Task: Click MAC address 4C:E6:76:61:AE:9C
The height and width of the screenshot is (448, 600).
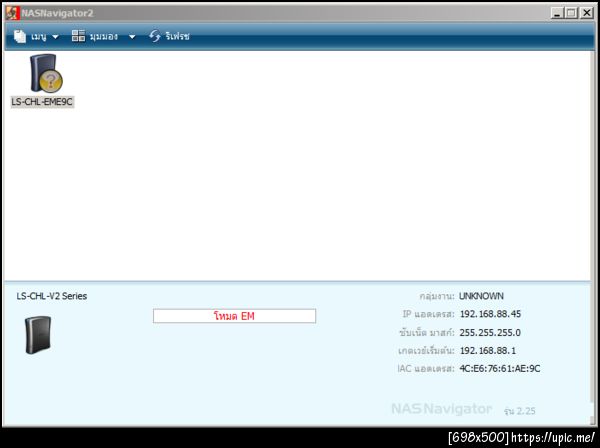Action: (x=500, y=368)
